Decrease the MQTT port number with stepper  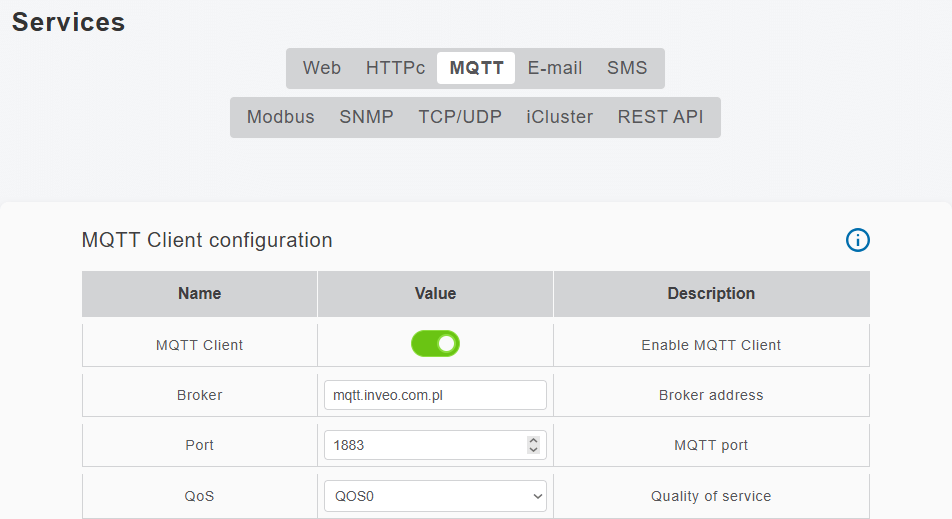click(533, 450)
